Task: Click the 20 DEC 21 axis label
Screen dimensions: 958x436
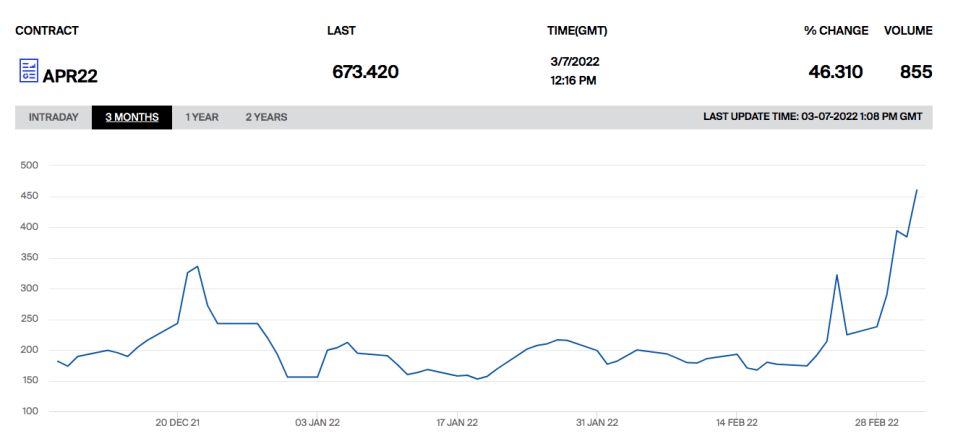Action: pos(177,423)
